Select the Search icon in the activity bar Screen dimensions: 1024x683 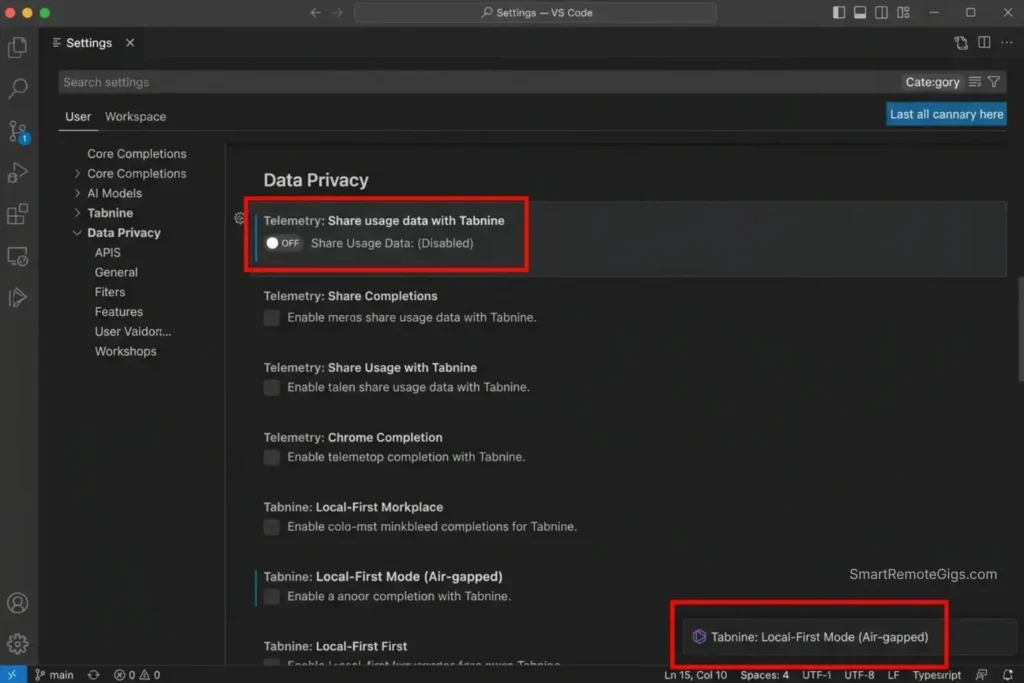click(17, 89)
